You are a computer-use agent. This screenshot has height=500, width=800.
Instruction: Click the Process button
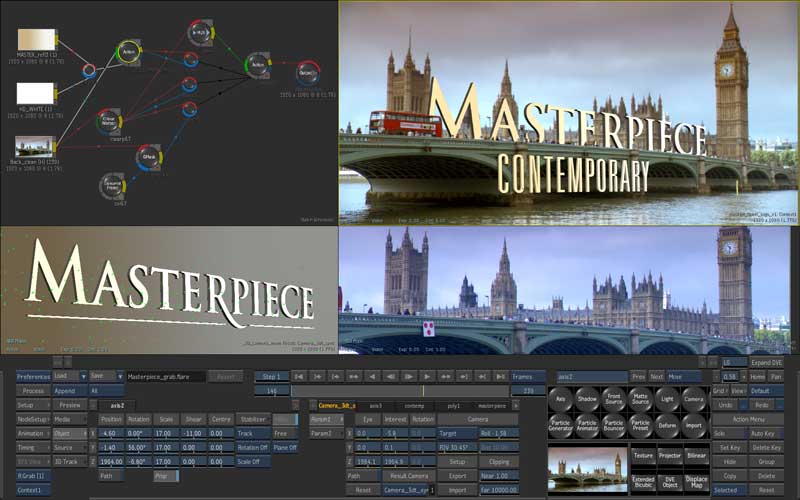(33, 390)
